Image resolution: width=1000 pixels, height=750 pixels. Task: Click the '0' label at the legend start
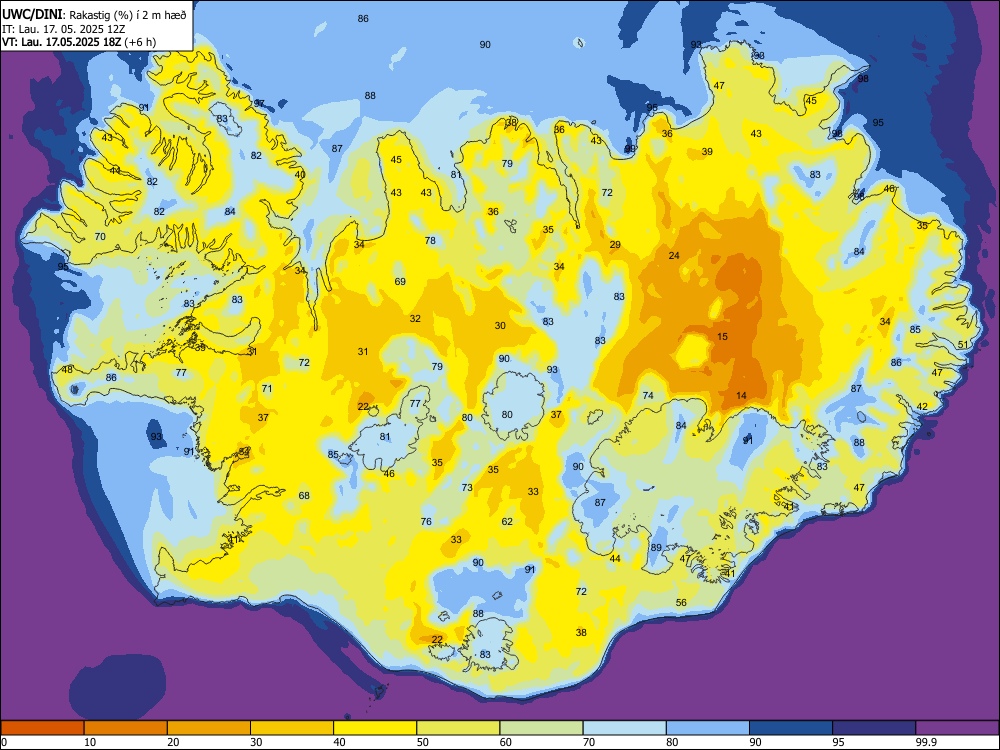click(x=4, y=742)
